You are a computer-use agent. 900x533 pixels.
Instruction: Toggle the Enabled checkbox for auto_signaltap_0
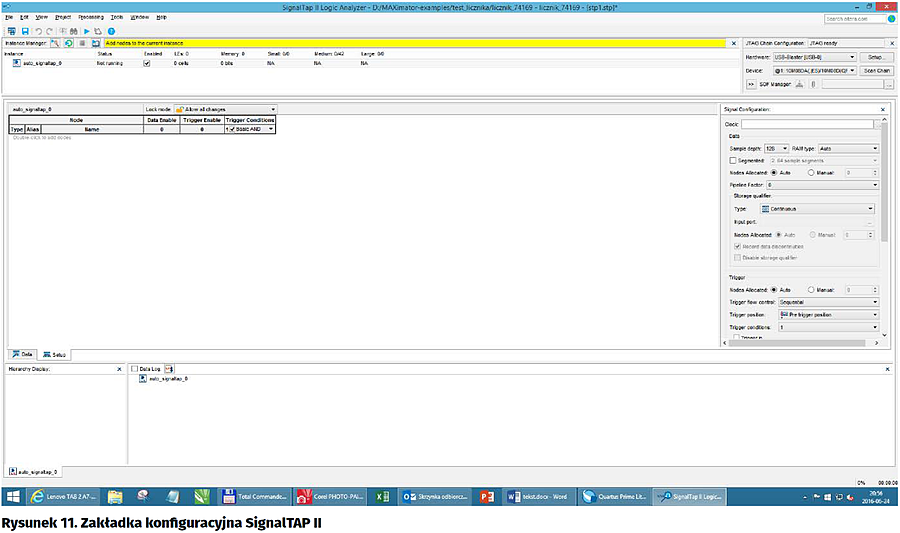click(x=147, y=62)
